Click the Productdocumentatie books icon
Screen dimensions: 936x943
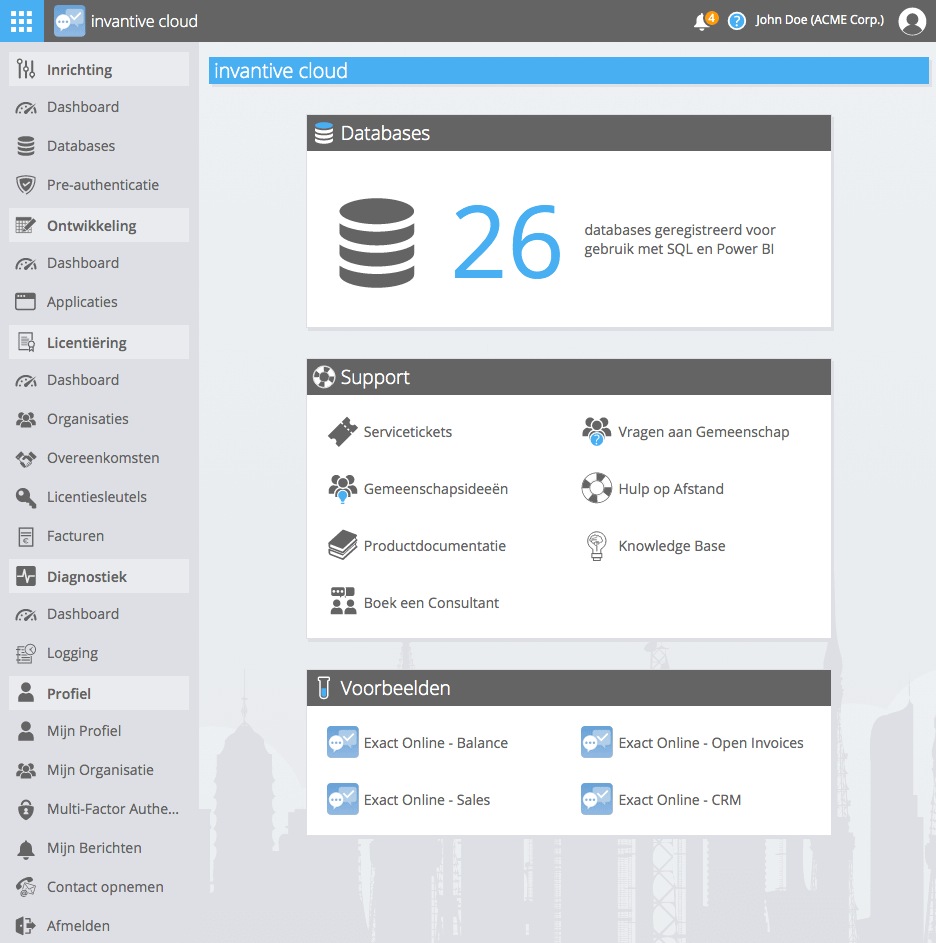(x=343, y=546)
